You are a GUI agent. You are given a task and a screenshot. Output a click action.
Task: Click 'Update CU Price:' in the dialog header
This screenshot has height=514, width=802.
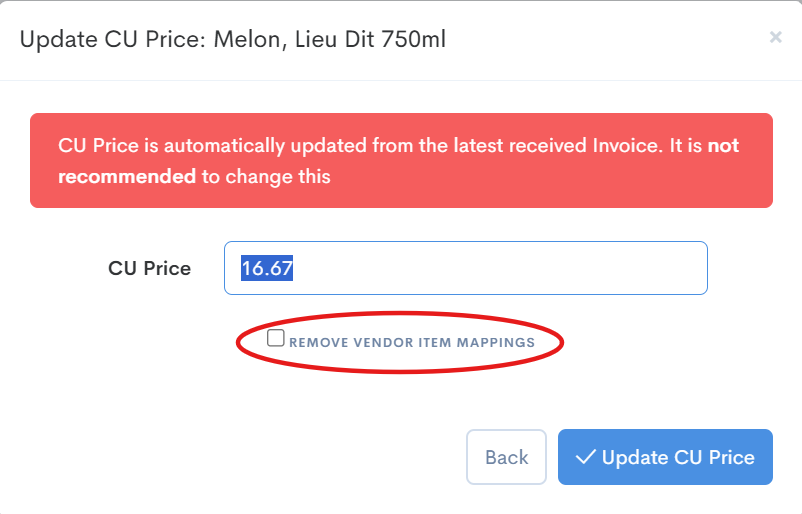114,40
